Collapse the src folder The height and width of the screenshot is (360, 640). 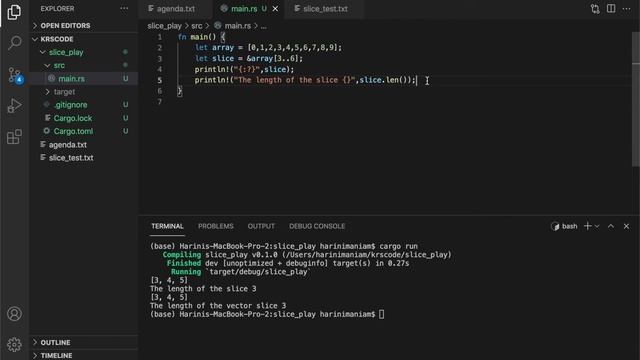84,65
